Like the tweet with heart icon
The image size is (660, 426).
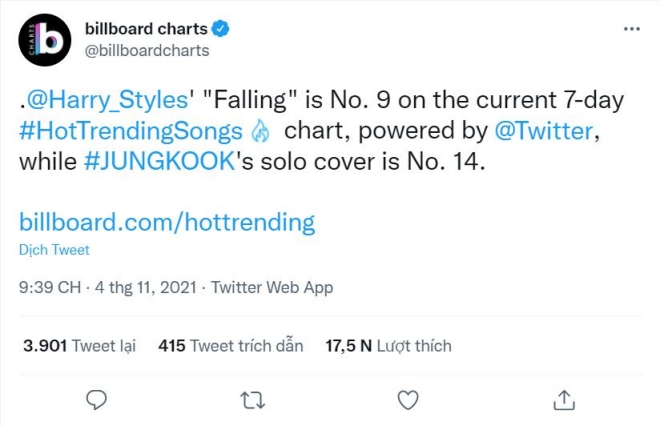(408, 400)
